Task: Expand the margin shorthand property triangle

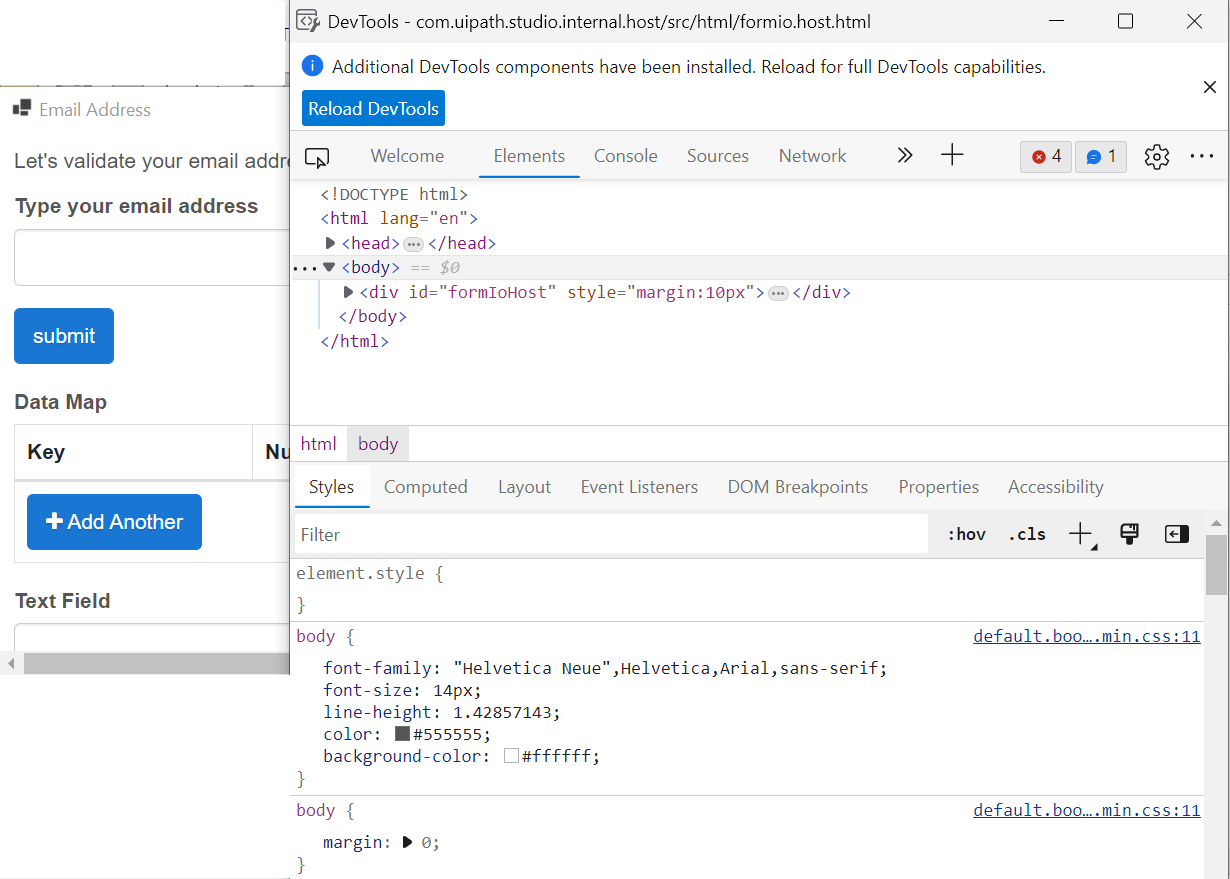Action: [x=408, y=842]
